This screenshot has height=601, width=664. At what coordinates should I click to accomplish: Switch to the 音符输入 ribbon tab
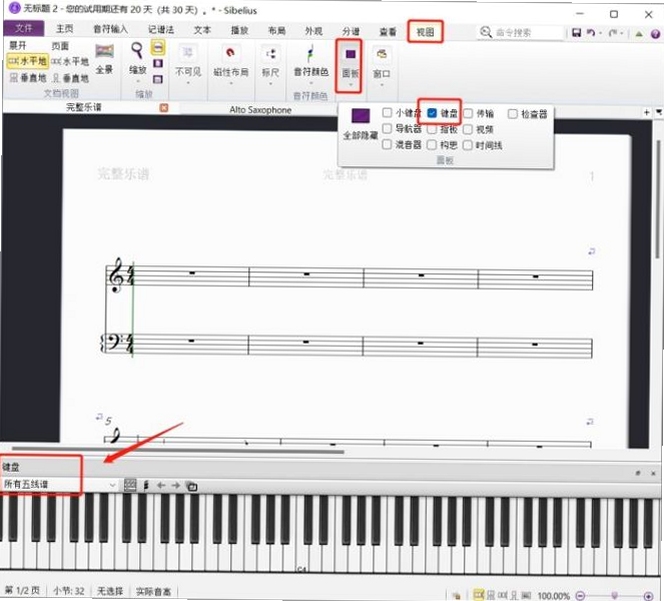(x=111, y=29)
